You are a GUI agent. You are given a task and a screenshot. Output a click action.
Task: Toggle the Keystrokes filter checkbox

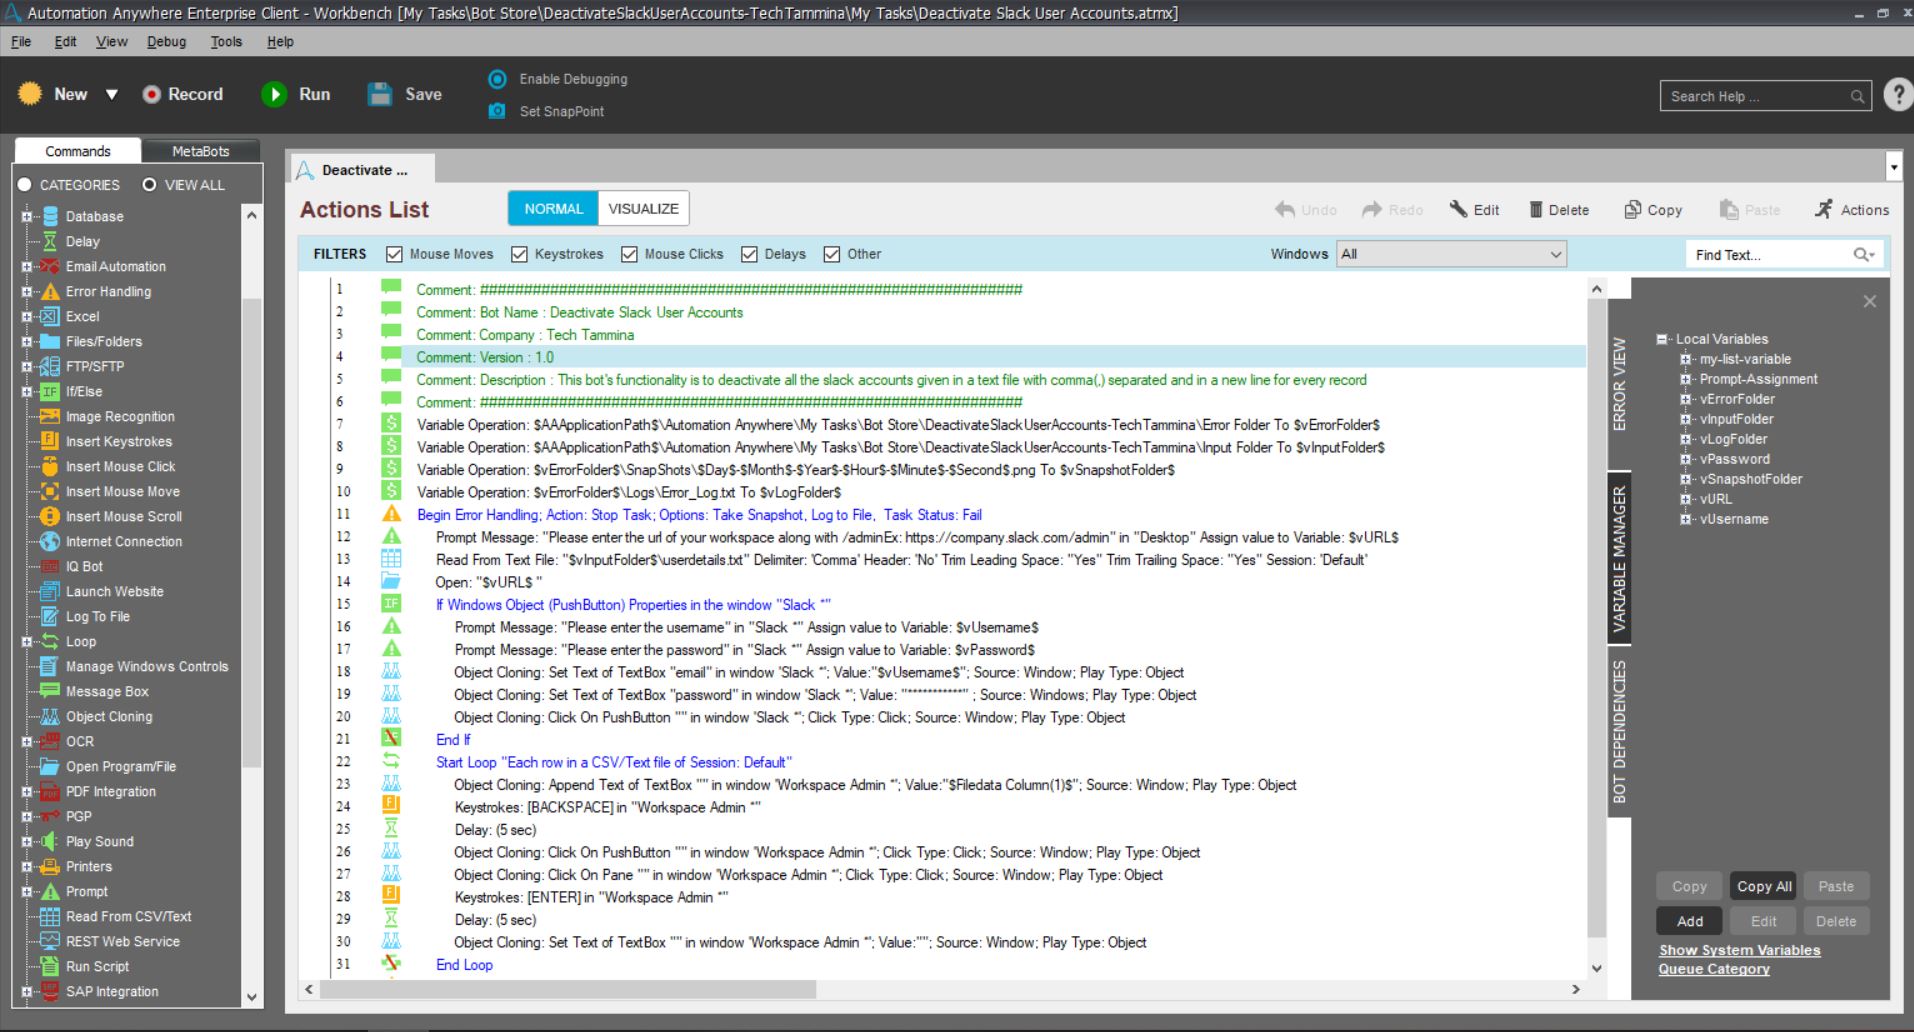point(519,254)
